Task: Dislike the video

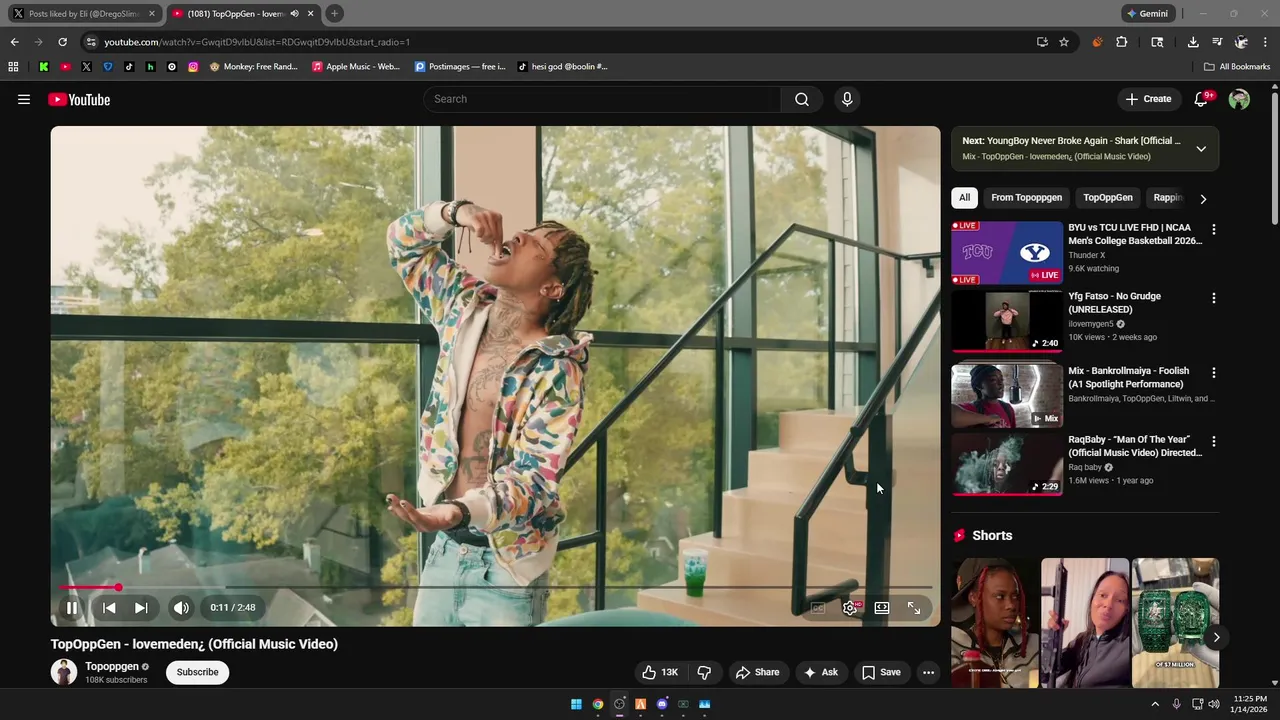Action: click(704, 672)
